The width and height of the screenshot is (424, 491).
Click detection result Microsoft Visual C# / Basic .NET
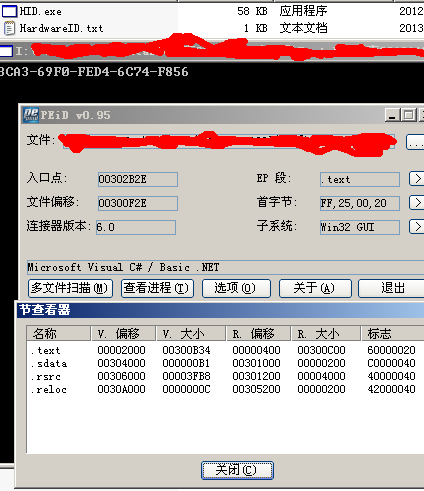[x=226, y=267]
